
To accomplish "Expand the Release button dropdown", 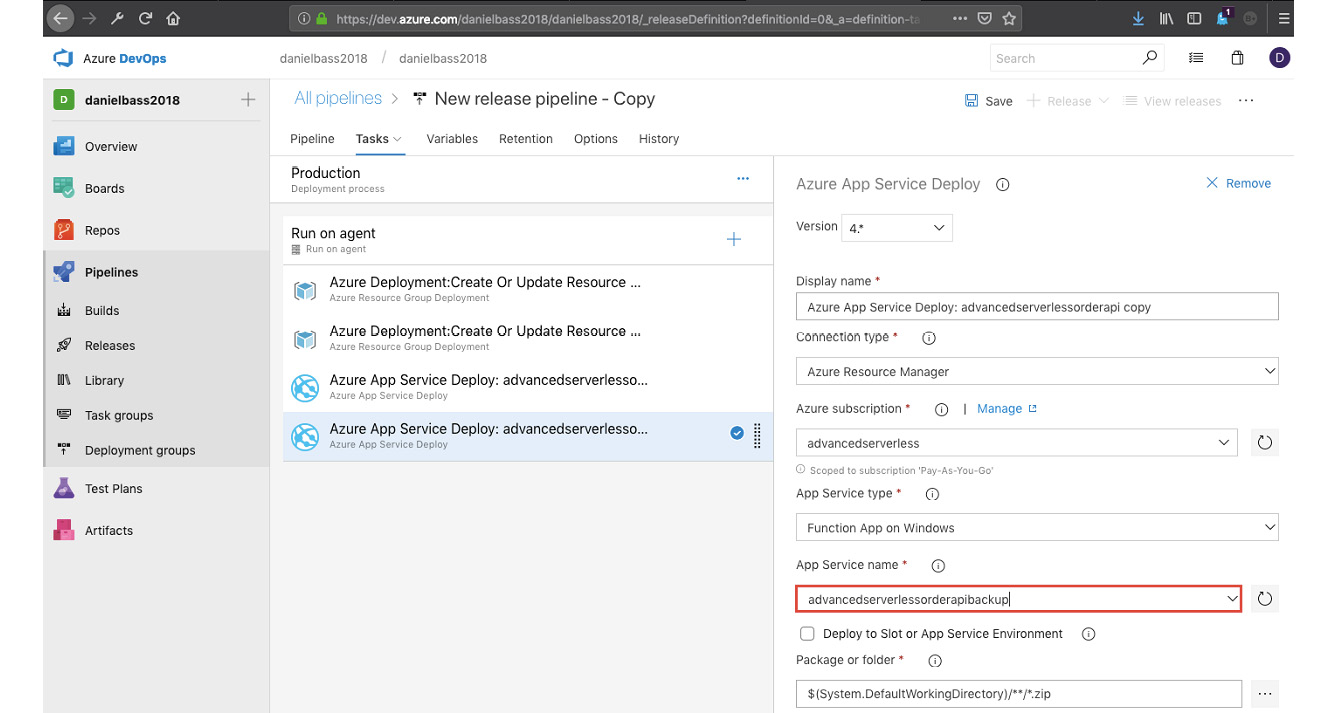I will point(1104,101).
